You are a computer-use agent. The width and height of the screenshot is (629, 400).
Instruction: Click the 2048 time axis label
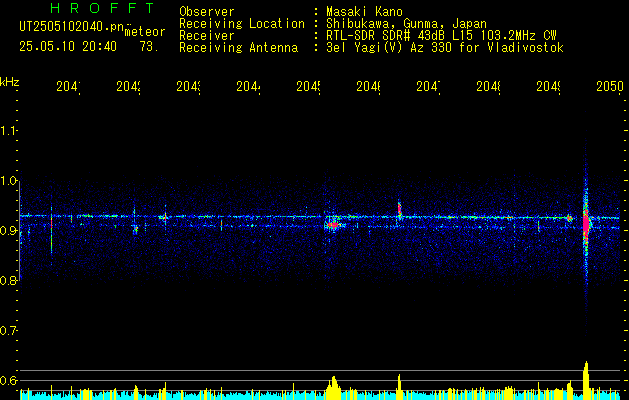coord(488,86)
